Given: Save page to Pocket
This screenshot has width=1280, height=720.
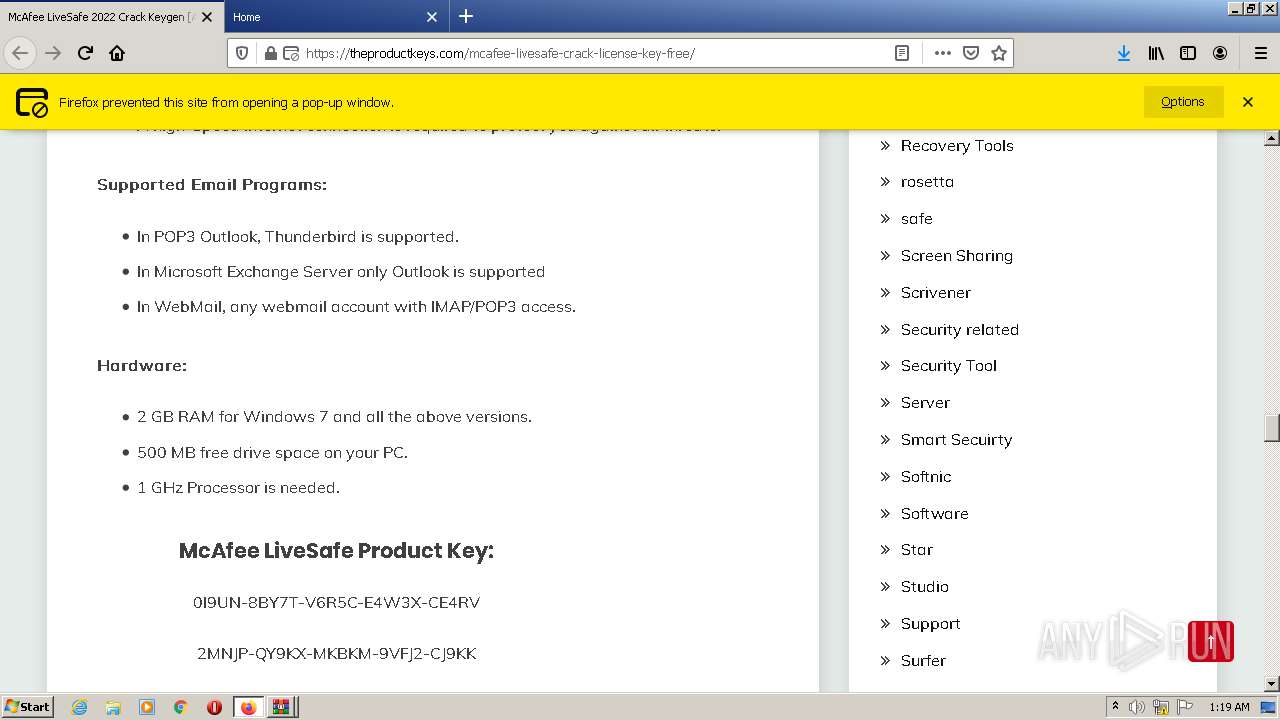Looking at the screenshot, I should tap(970, 53).
